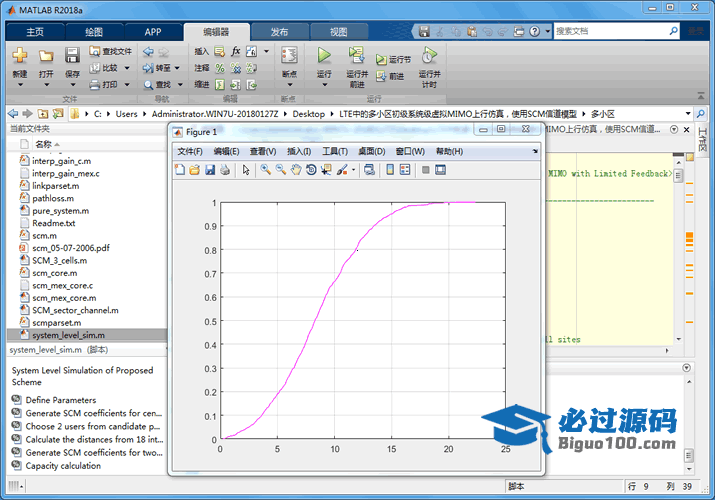715x500 pixels.
Task: Click the Edit Plot arrow tool in Figure 1
Action: [x=246, y=170]
